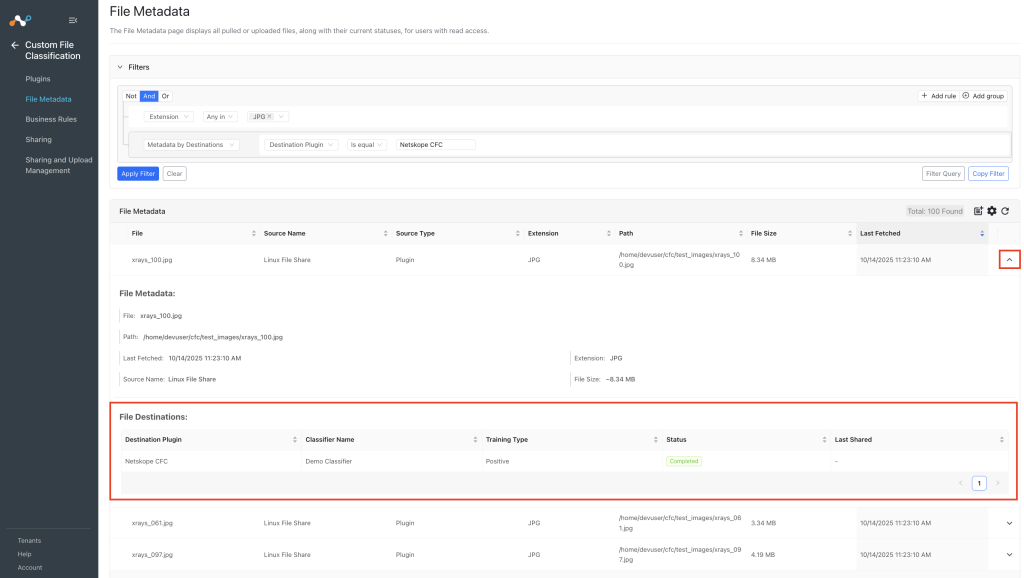Remove the JPG tag filter value
Image resolution: width=1024 pixels, height=578 pixels.
point(269,116)
